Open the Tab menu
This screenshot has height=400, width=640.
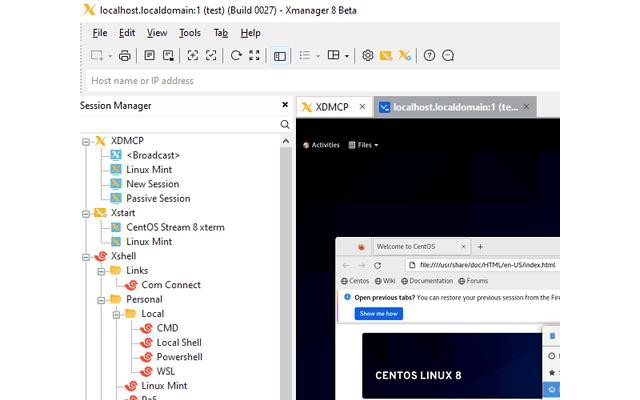click(x=221, y=33)
